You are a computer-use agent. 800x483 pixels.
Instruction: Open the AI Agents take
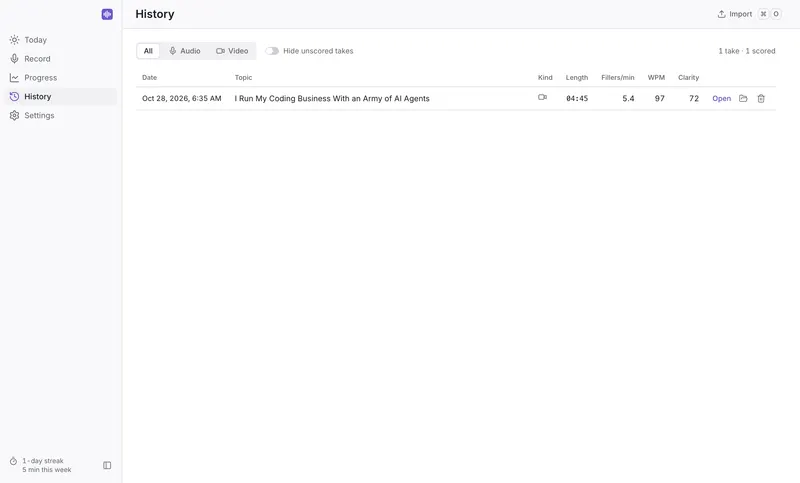tap(721, 98)
